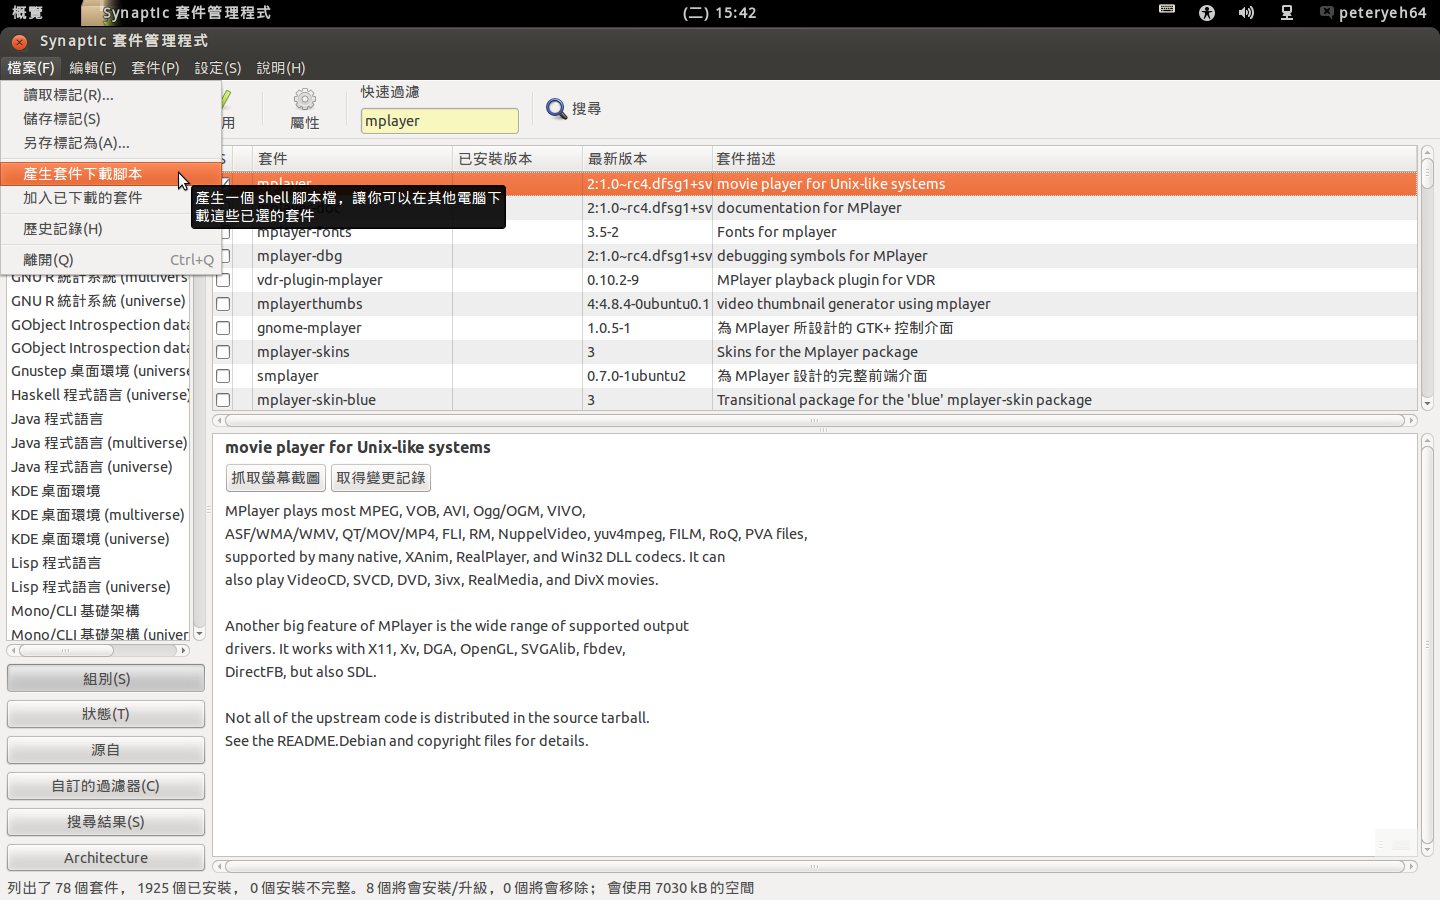Choose 讀取標記(R)... menu entry
The width and height of the screenshot is (1440, 900).
111,95
